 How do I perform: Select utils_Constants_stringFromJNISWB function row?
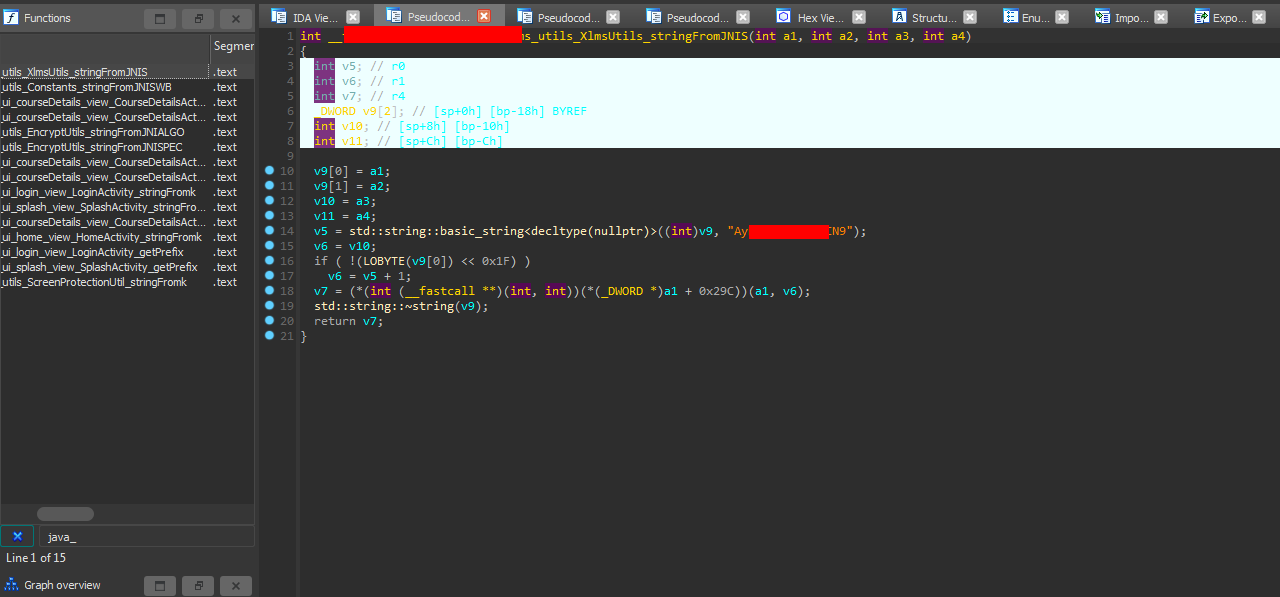[127, 87]
